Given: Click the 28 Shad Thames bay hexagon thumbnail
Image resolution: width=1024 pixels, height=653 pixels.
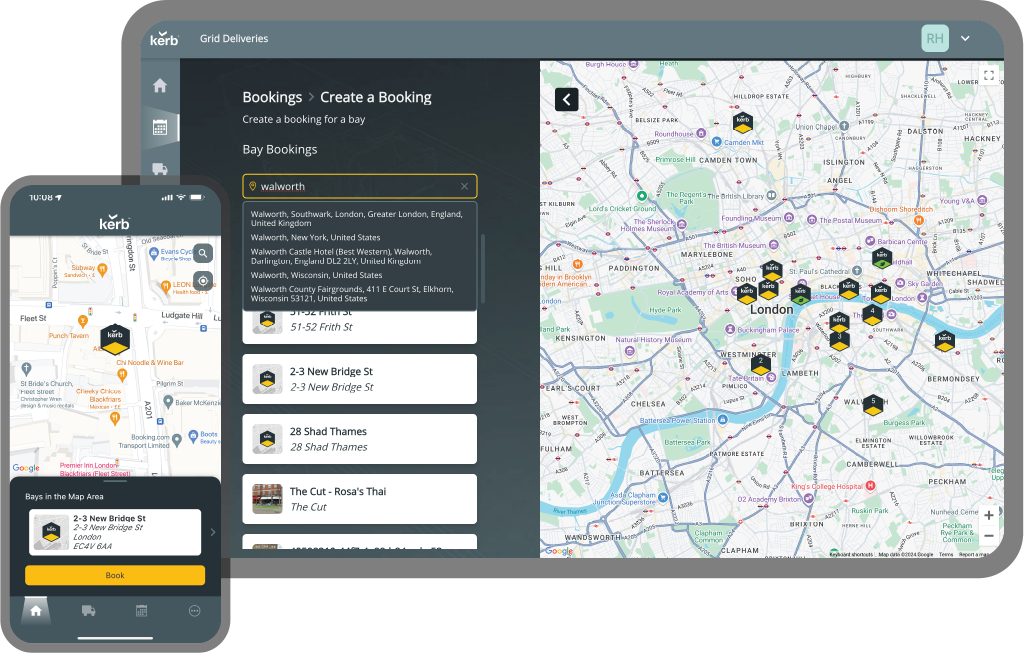Looking at the screenshot, I should tap(267, 439).
